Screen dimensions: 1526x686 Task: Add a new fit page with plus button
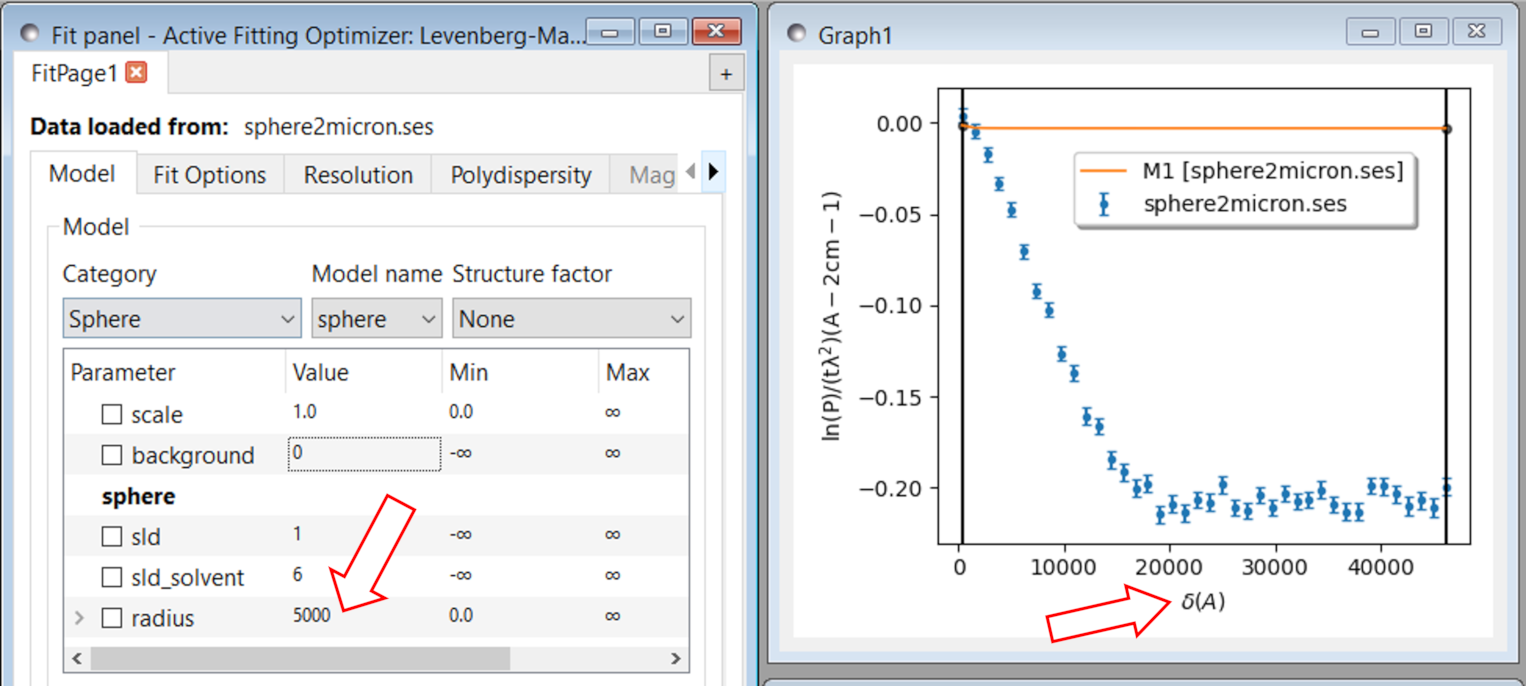(726, 74)
